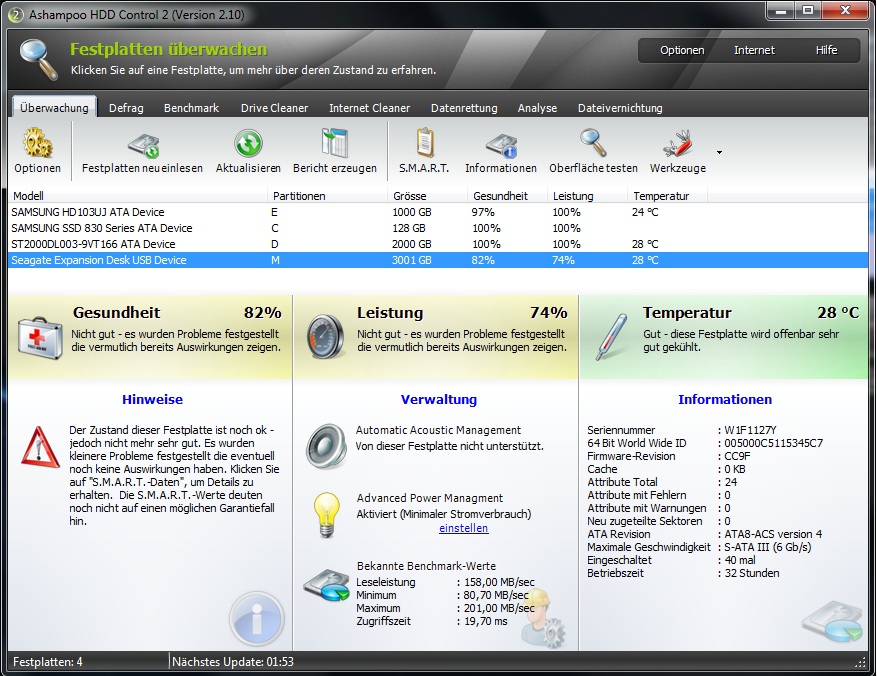Click the benchmark drive icon beside Leseleistung
This screenshot has width=877, height=676.
pos(326,585)
